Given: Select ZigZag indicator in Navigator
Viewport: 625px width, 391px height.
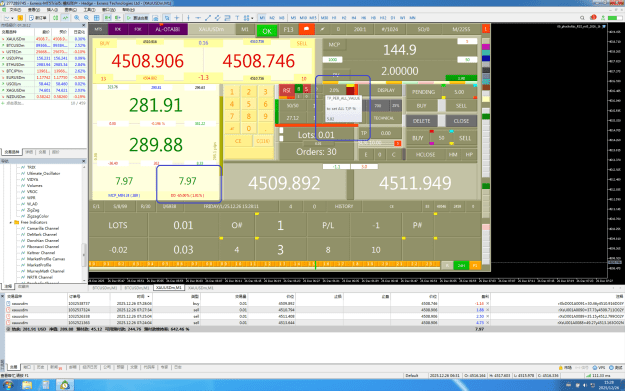Looking at the screenshot, I should pos(33,210).
